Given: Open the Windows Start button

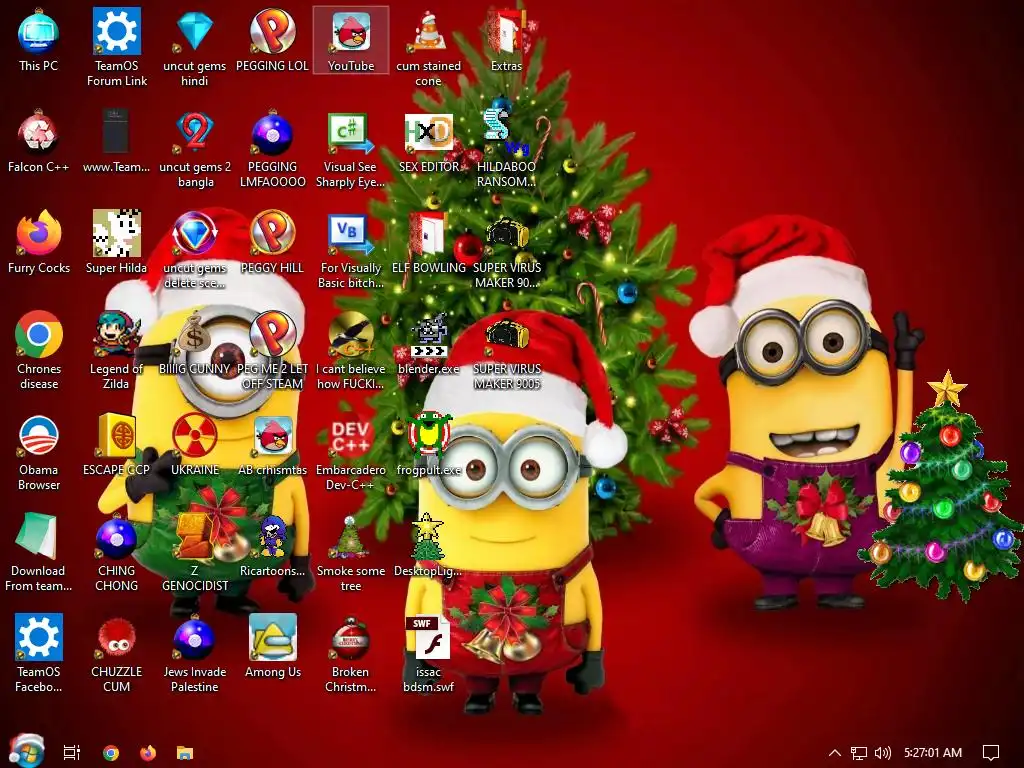Looking at the screenshot, I should 27,751.
